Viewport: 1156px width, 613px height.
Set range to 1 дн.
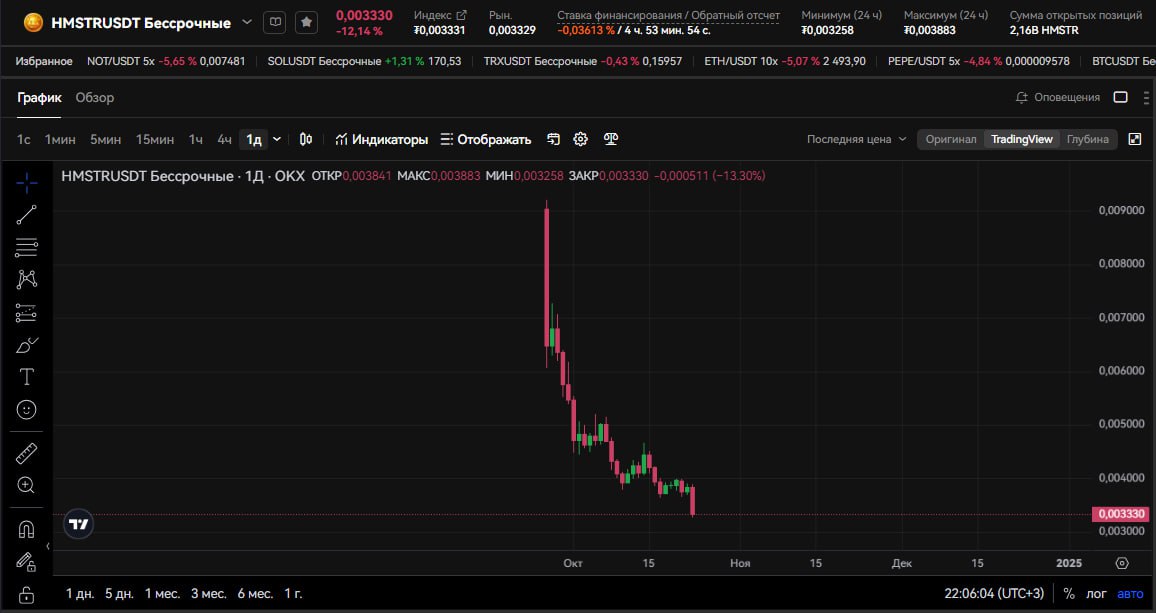tap(80, 594)
